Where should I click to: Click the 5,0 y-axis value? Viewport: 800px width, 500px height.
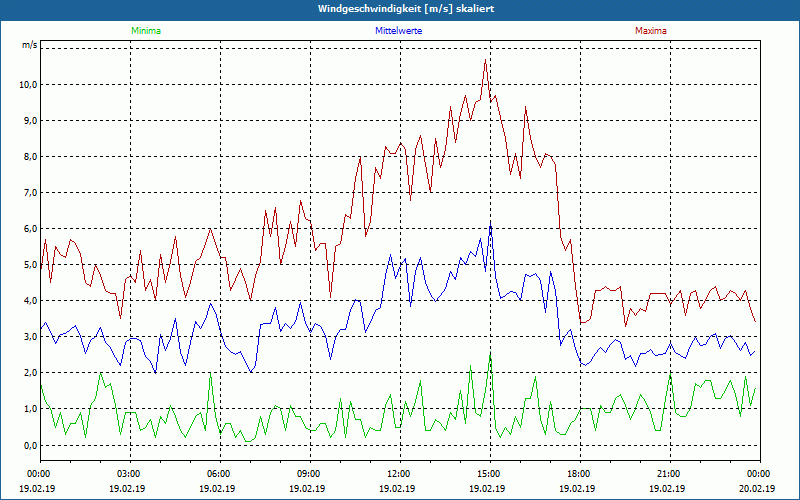pyautogui.click(x=31, y=265)
